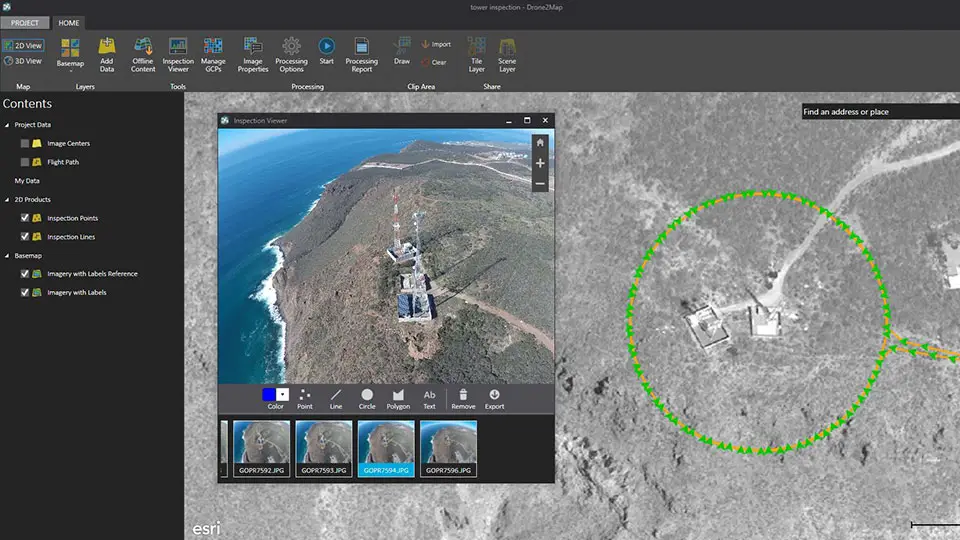Select the Image Centers layer name
The height and width of the screenshot is (540, 960).
pos(69,143)
